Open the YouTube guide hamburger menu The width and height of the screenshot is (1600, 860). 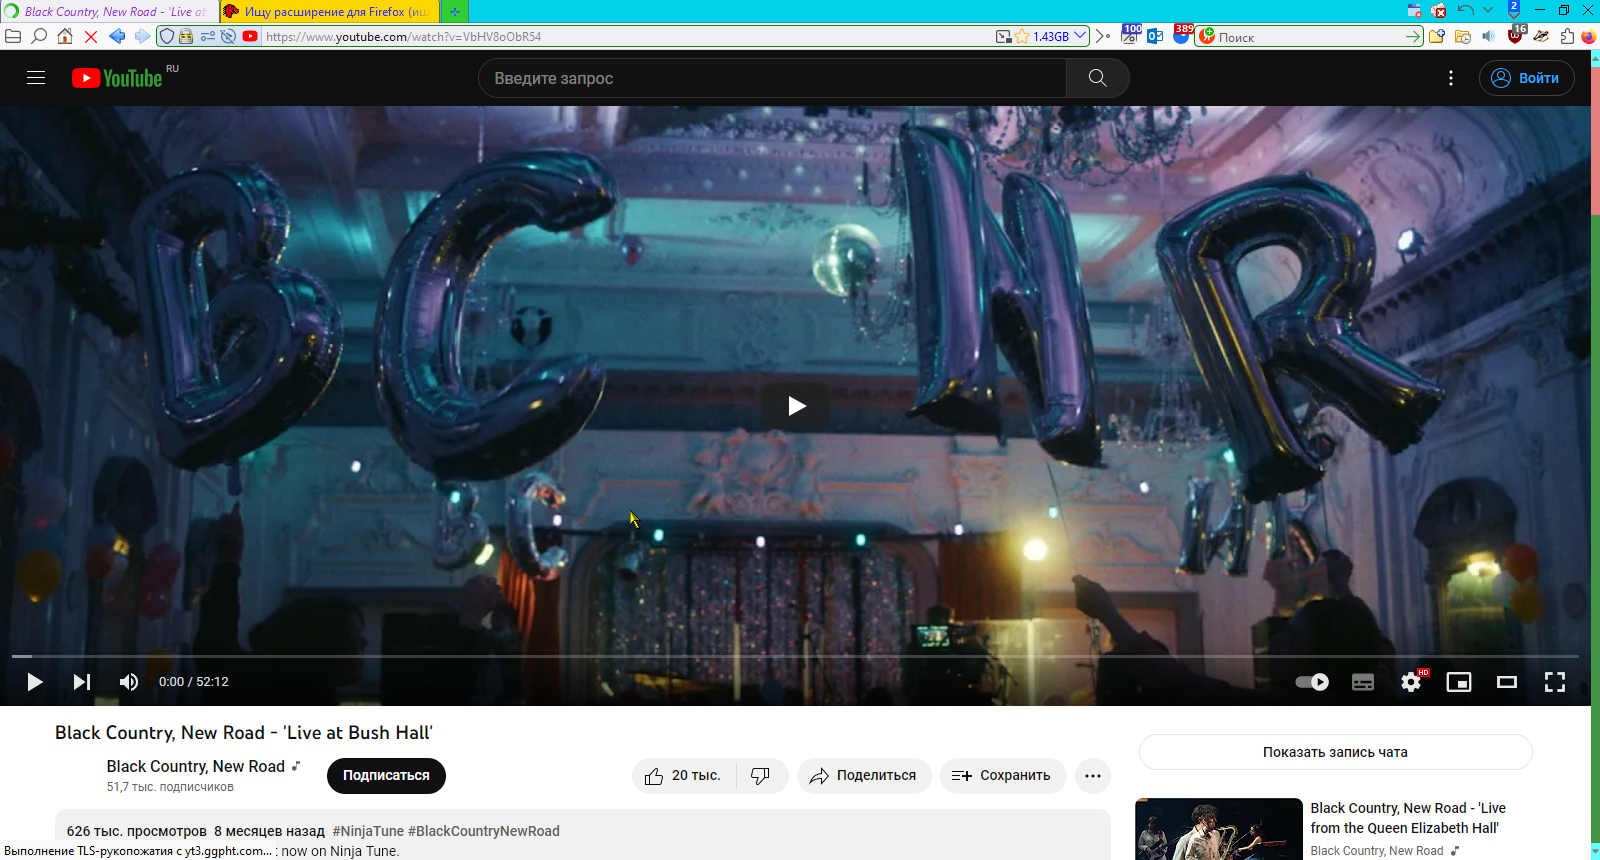[36, 78]
